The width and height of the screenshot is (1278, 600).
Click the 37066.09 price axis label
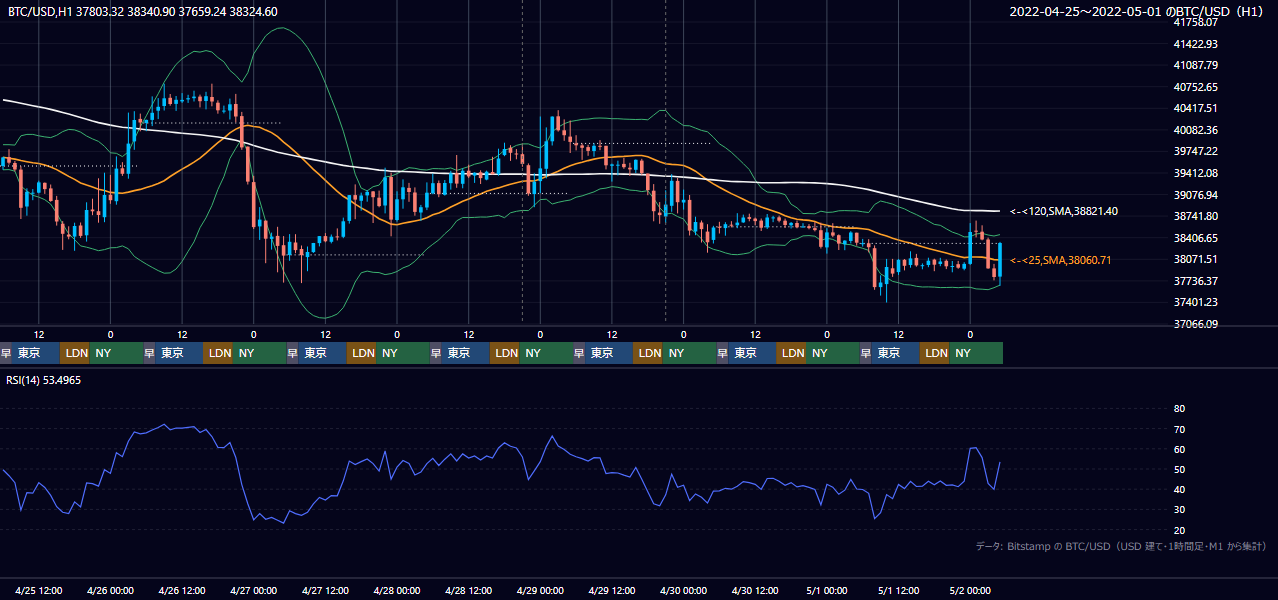pos(1195,324)
